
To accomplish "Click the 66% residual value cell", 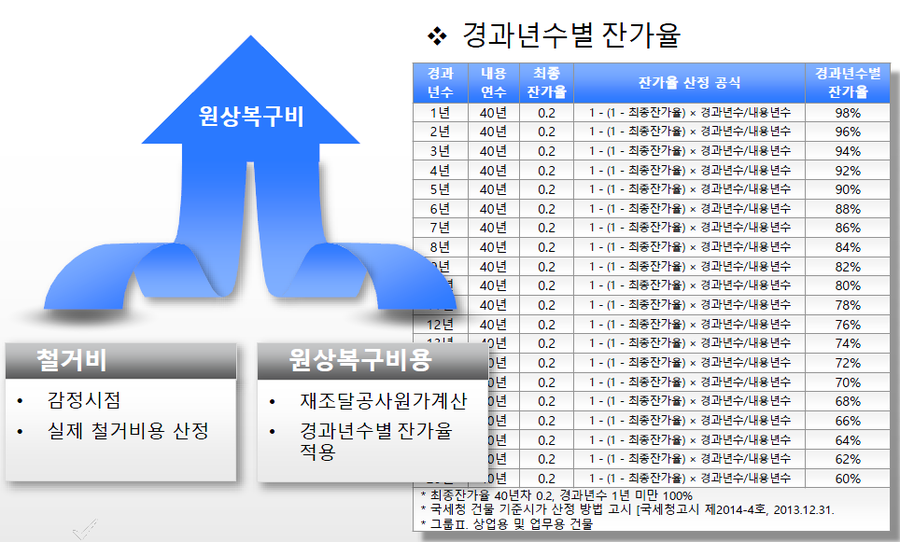I will point(848,421).
